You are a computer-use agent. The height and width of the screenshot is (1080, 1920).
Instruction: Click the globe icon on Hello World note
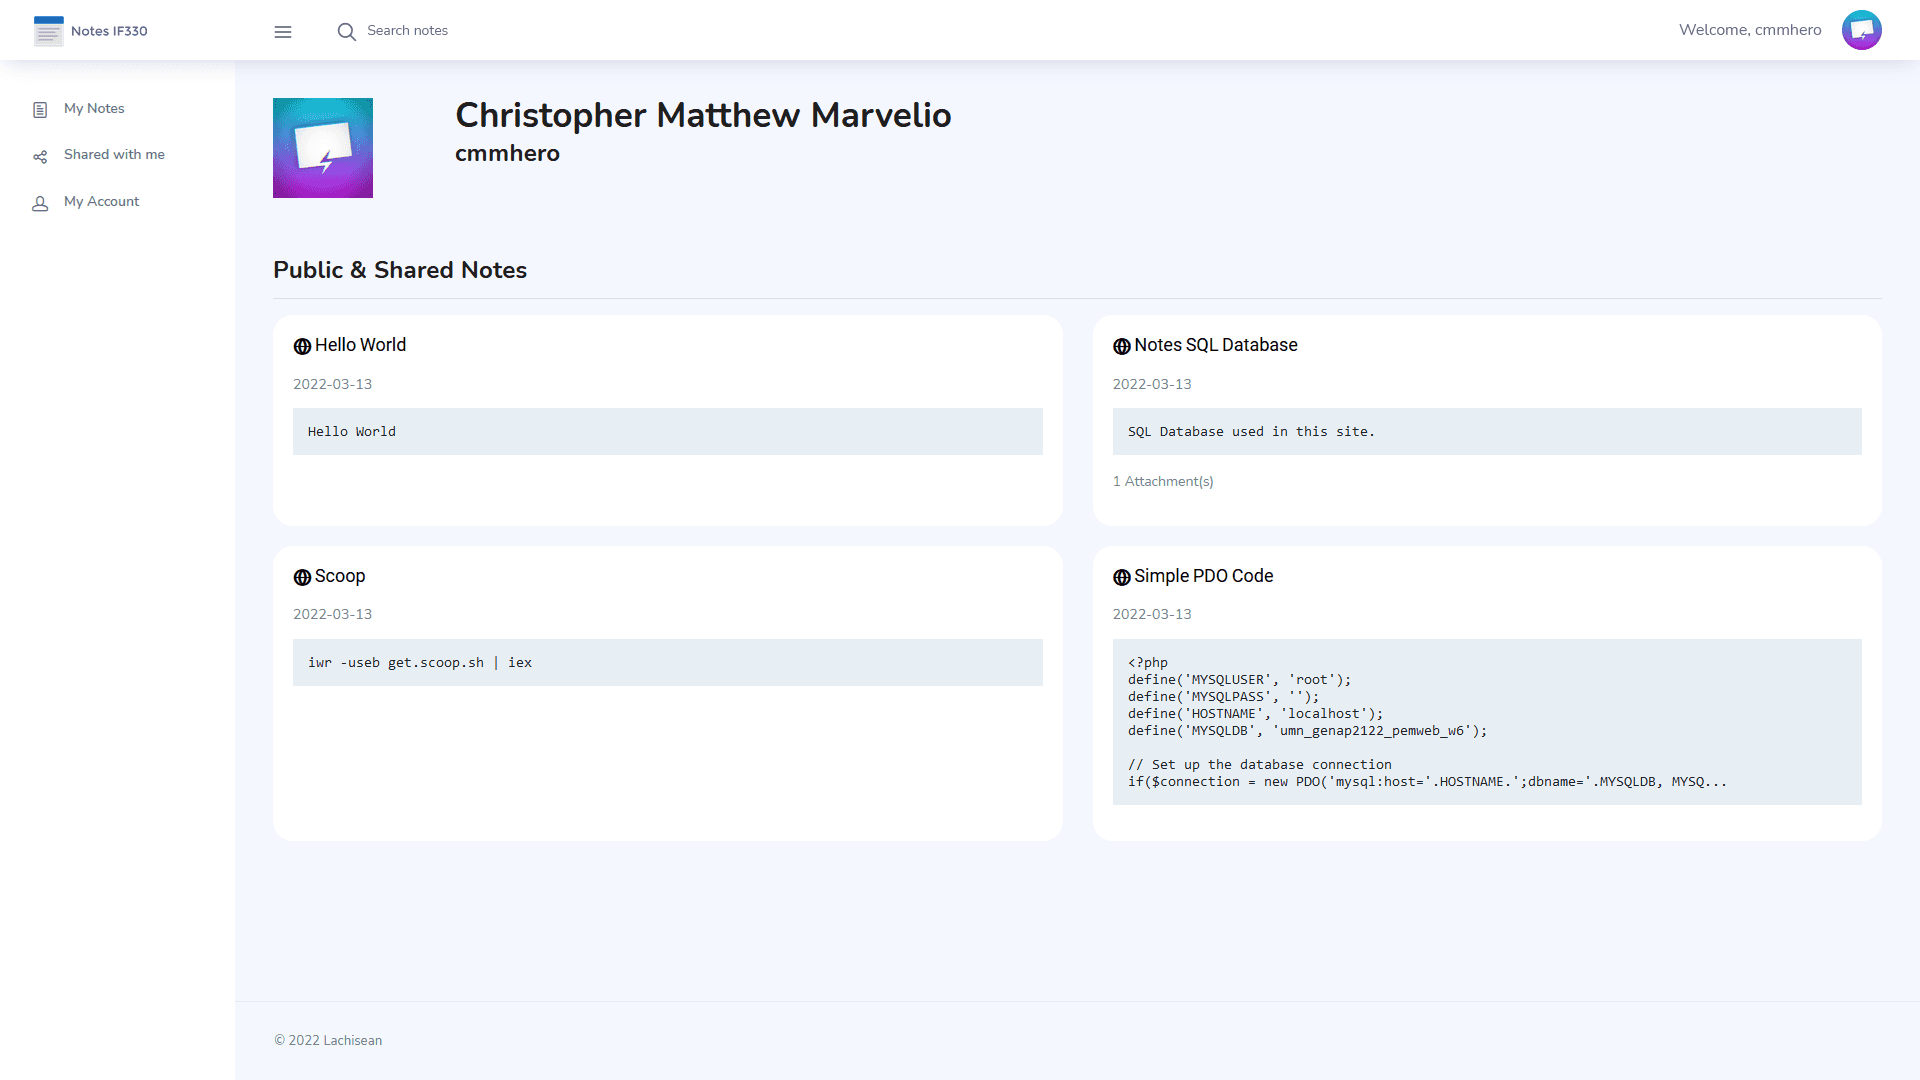pos(301,346)
